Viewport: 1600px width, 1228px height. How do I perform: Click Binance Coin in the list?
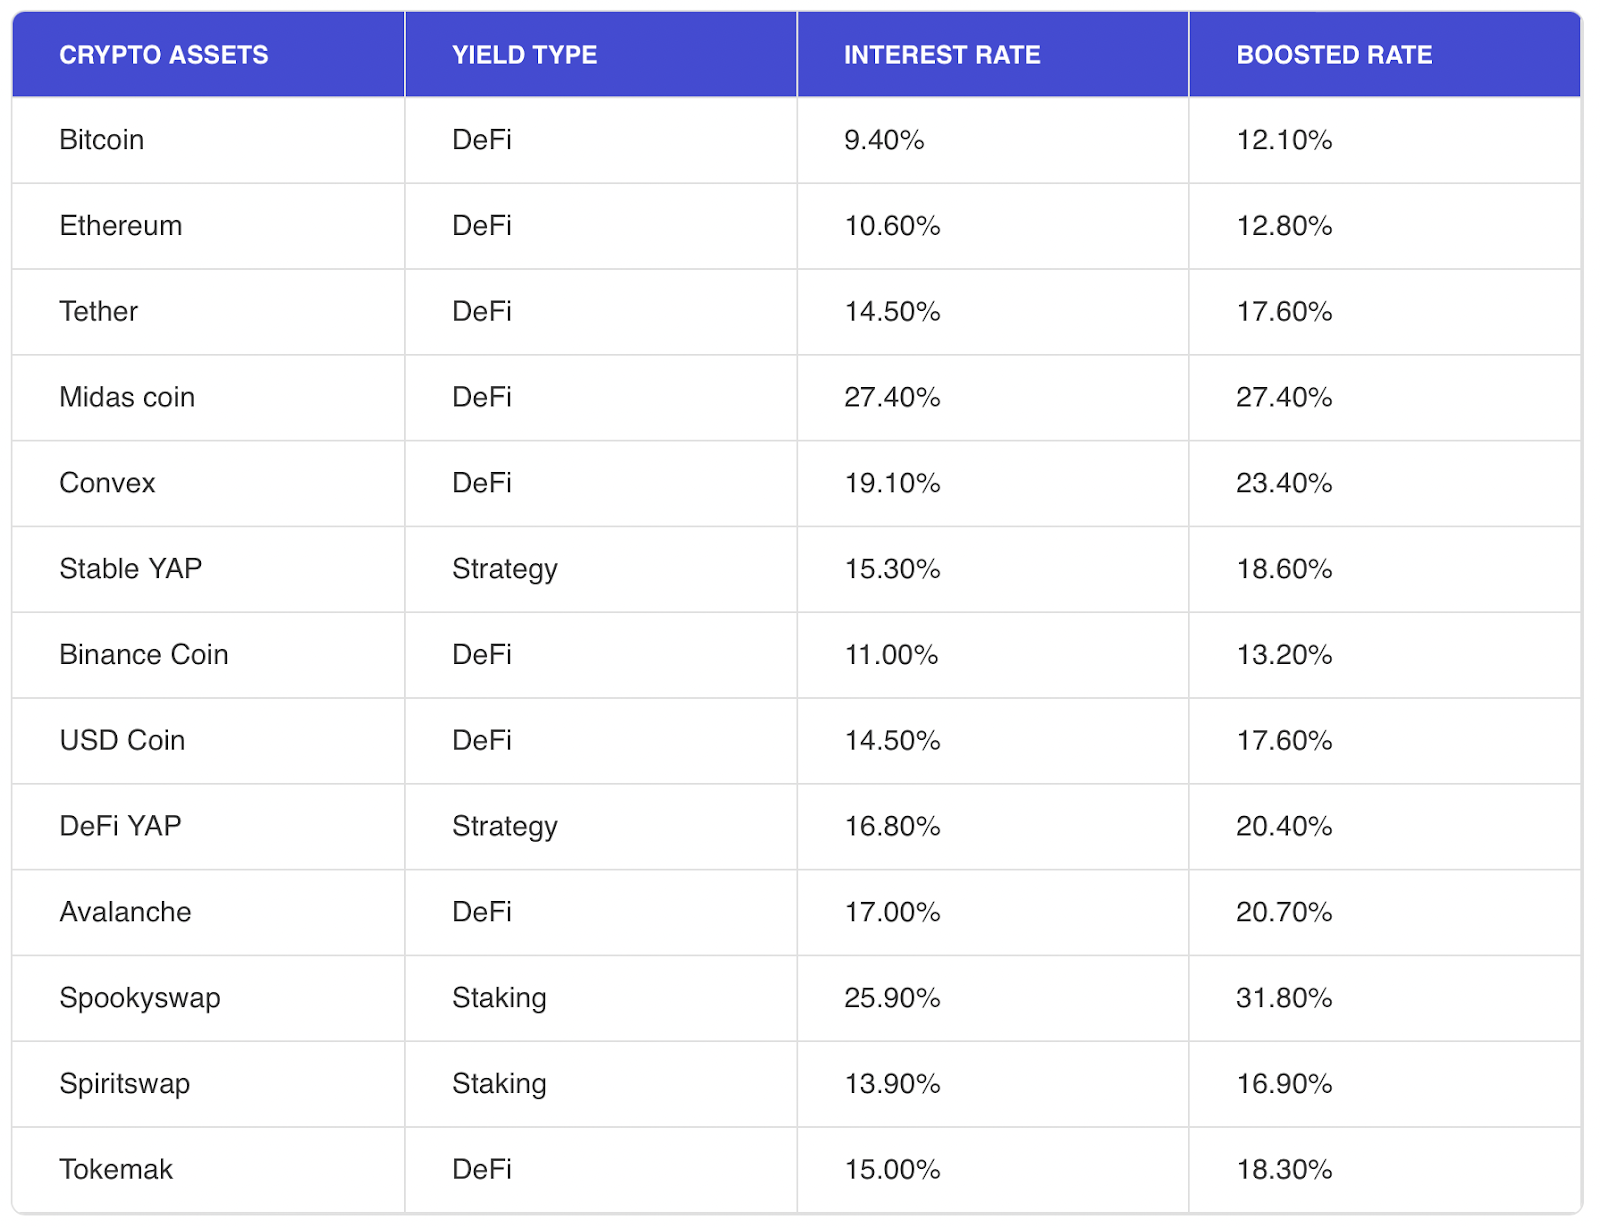click(x=144, y=655)
